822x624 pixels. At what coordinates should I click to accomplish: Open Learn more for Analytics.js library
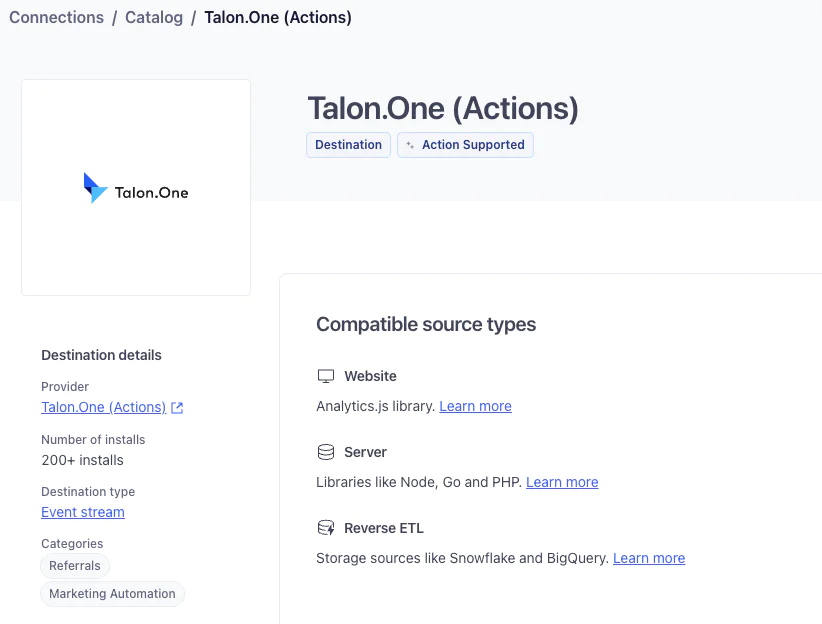click(475, 406)
